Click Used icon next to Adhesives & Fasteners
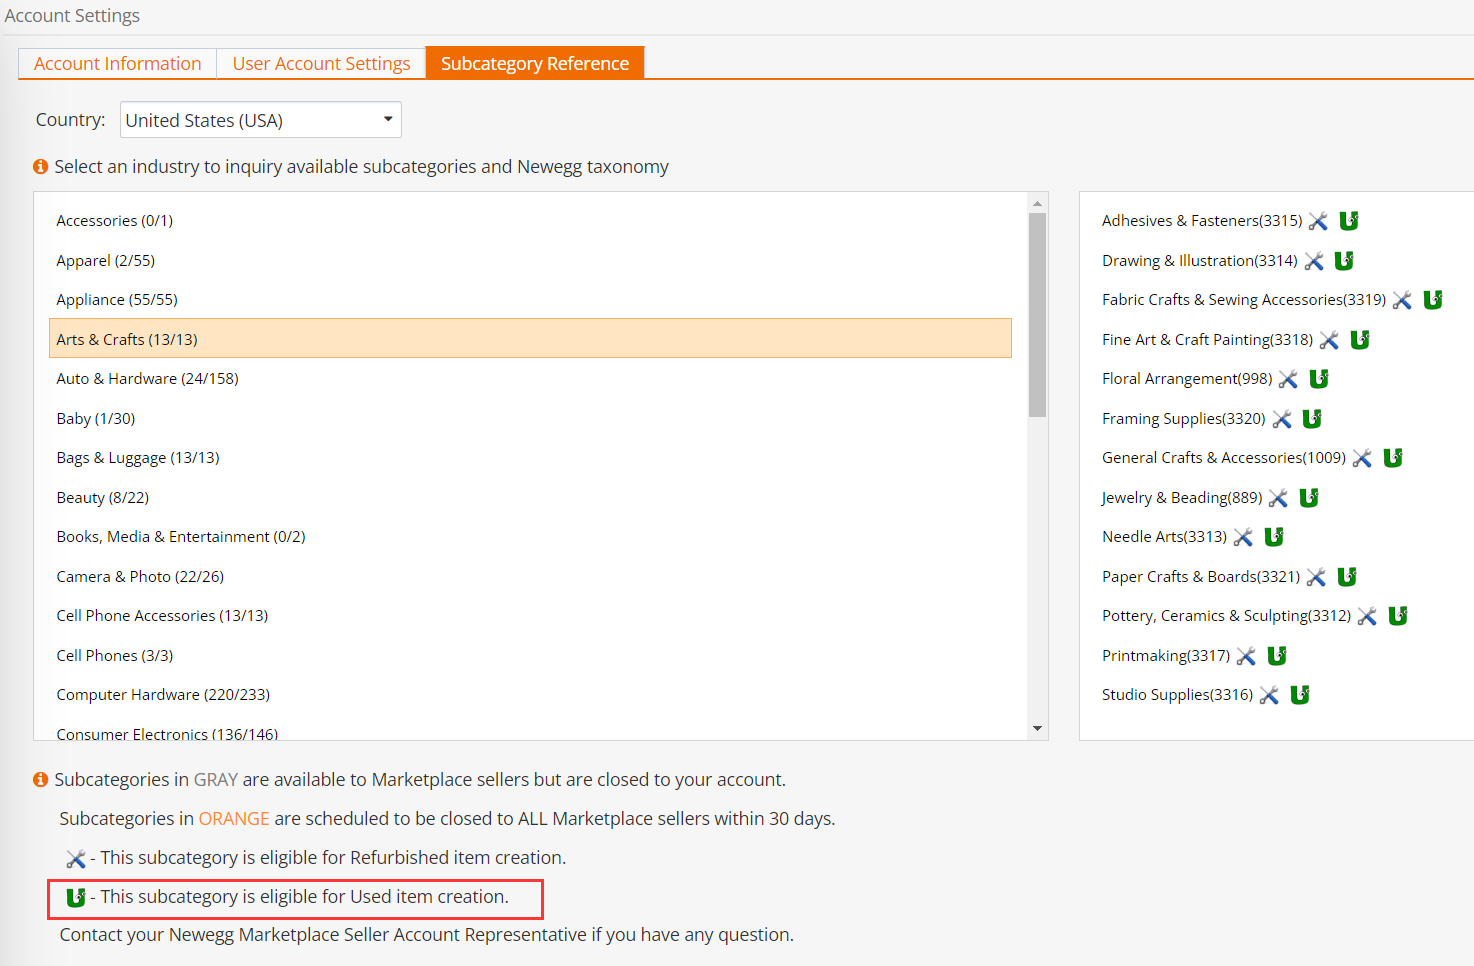Image resolution: width=1474 pixels, height=966 pixels. [x=1349, y=221]
